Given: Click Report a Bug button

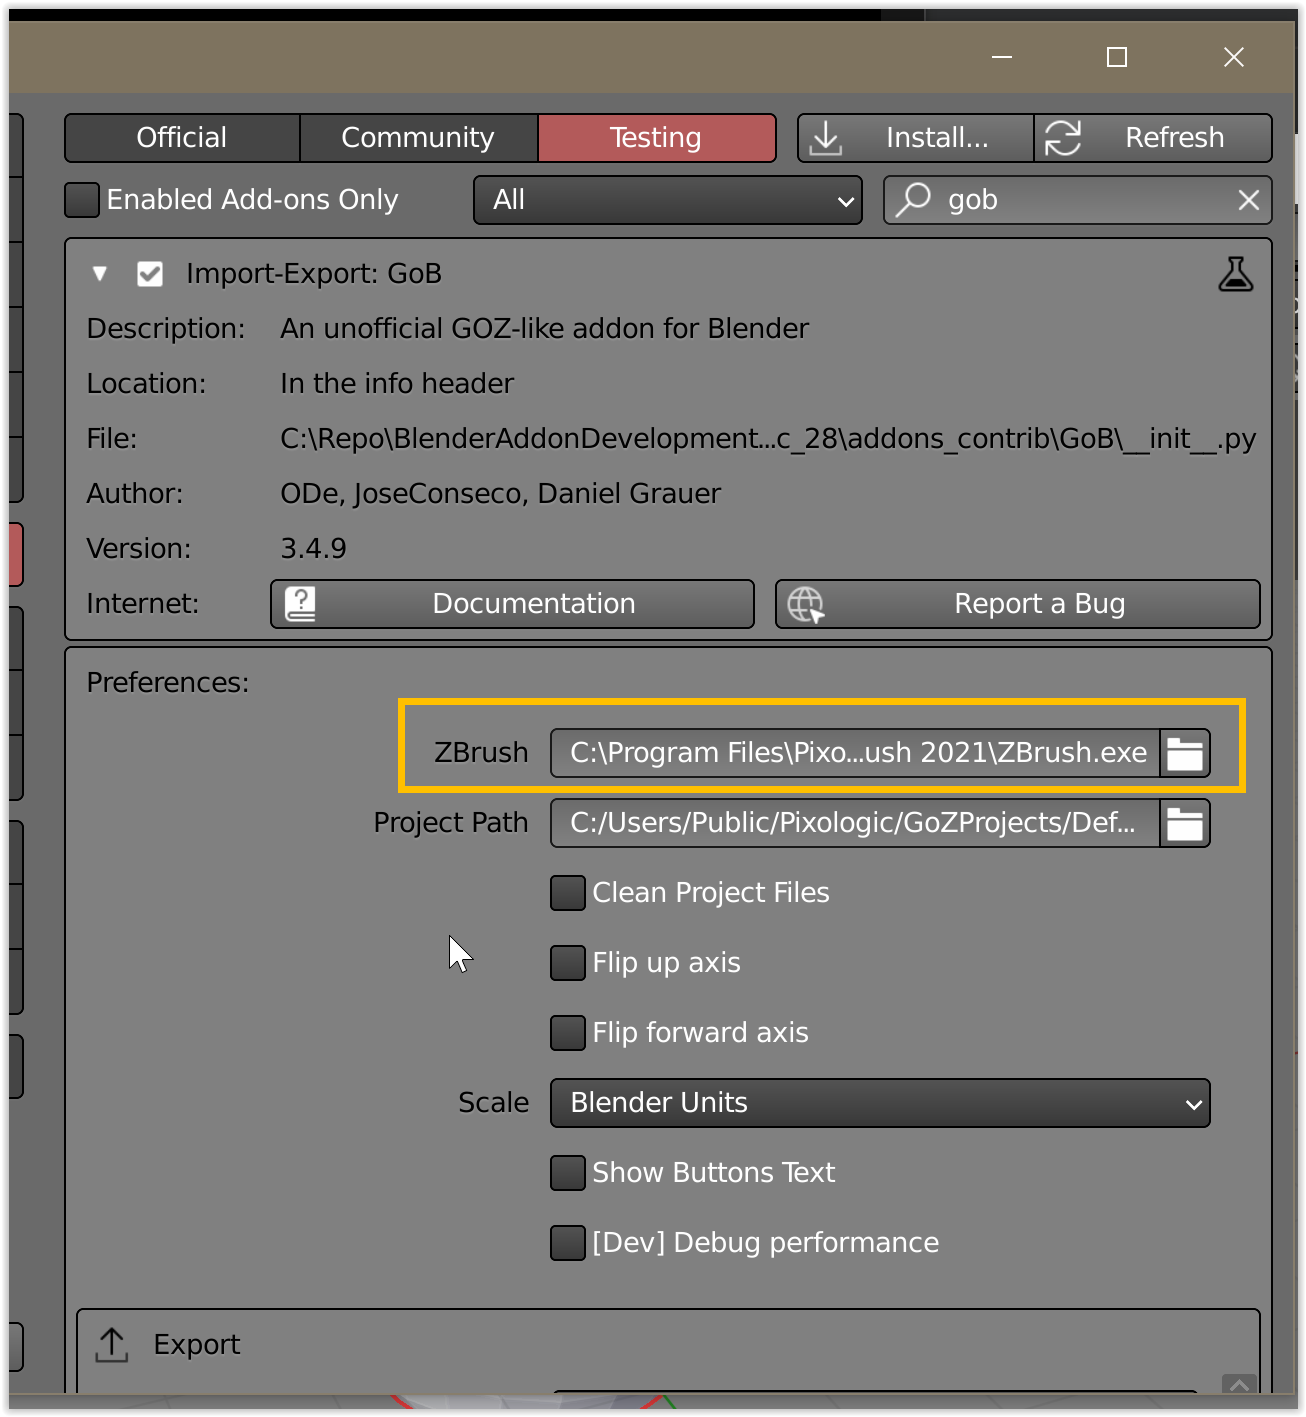Looking at the screenshot, I should click(1018, 604).
